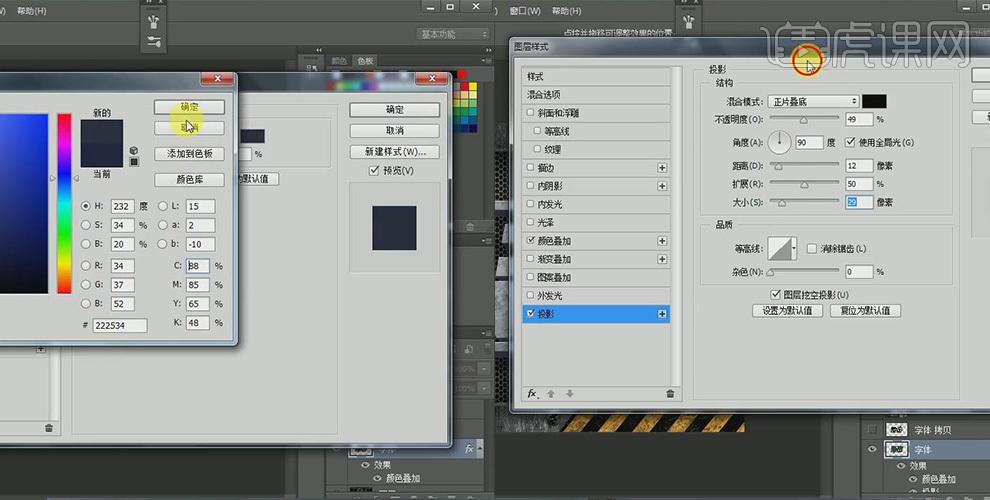Select the L lightness radio button

point(162,206)
